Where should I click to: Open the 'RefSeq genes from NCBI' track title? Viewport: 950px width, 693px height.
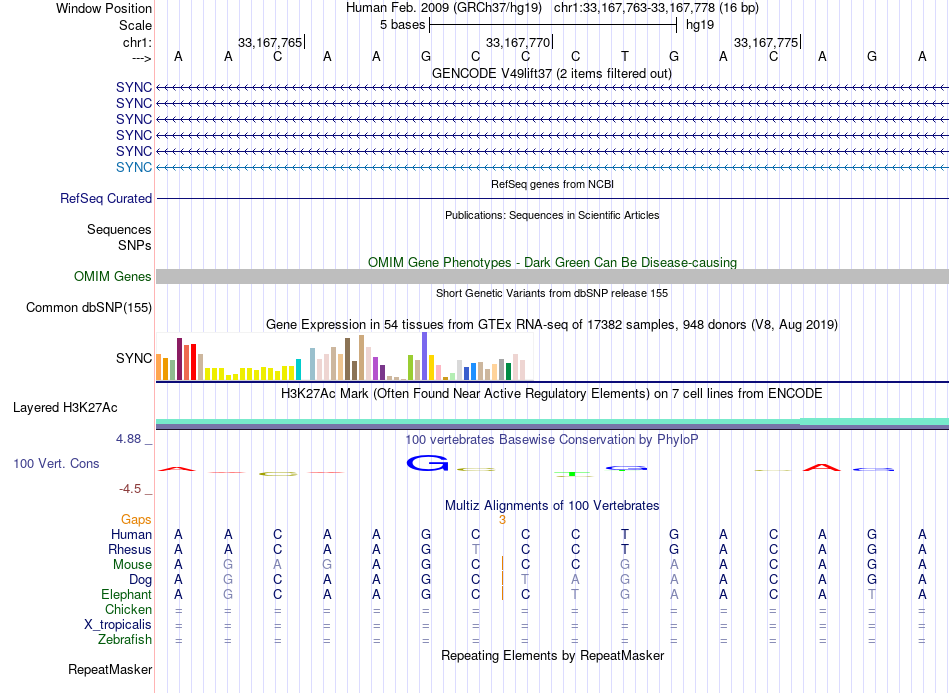click(x=552, y=184)
